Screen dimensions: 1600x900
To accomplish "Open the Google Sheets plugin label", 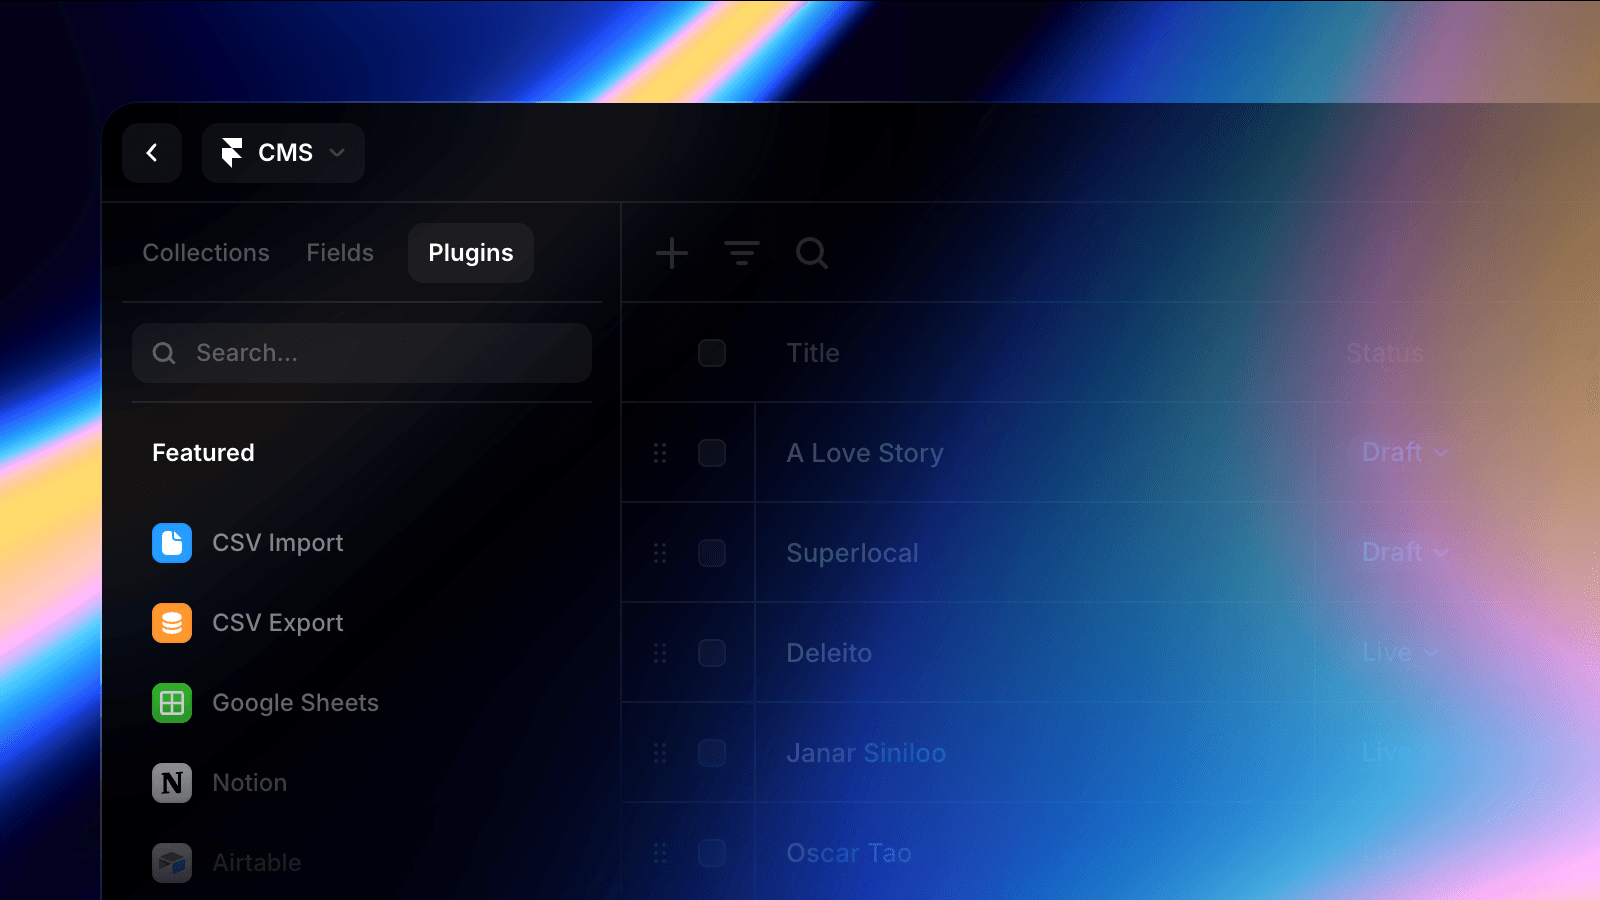I will click(x=296, y=703).
